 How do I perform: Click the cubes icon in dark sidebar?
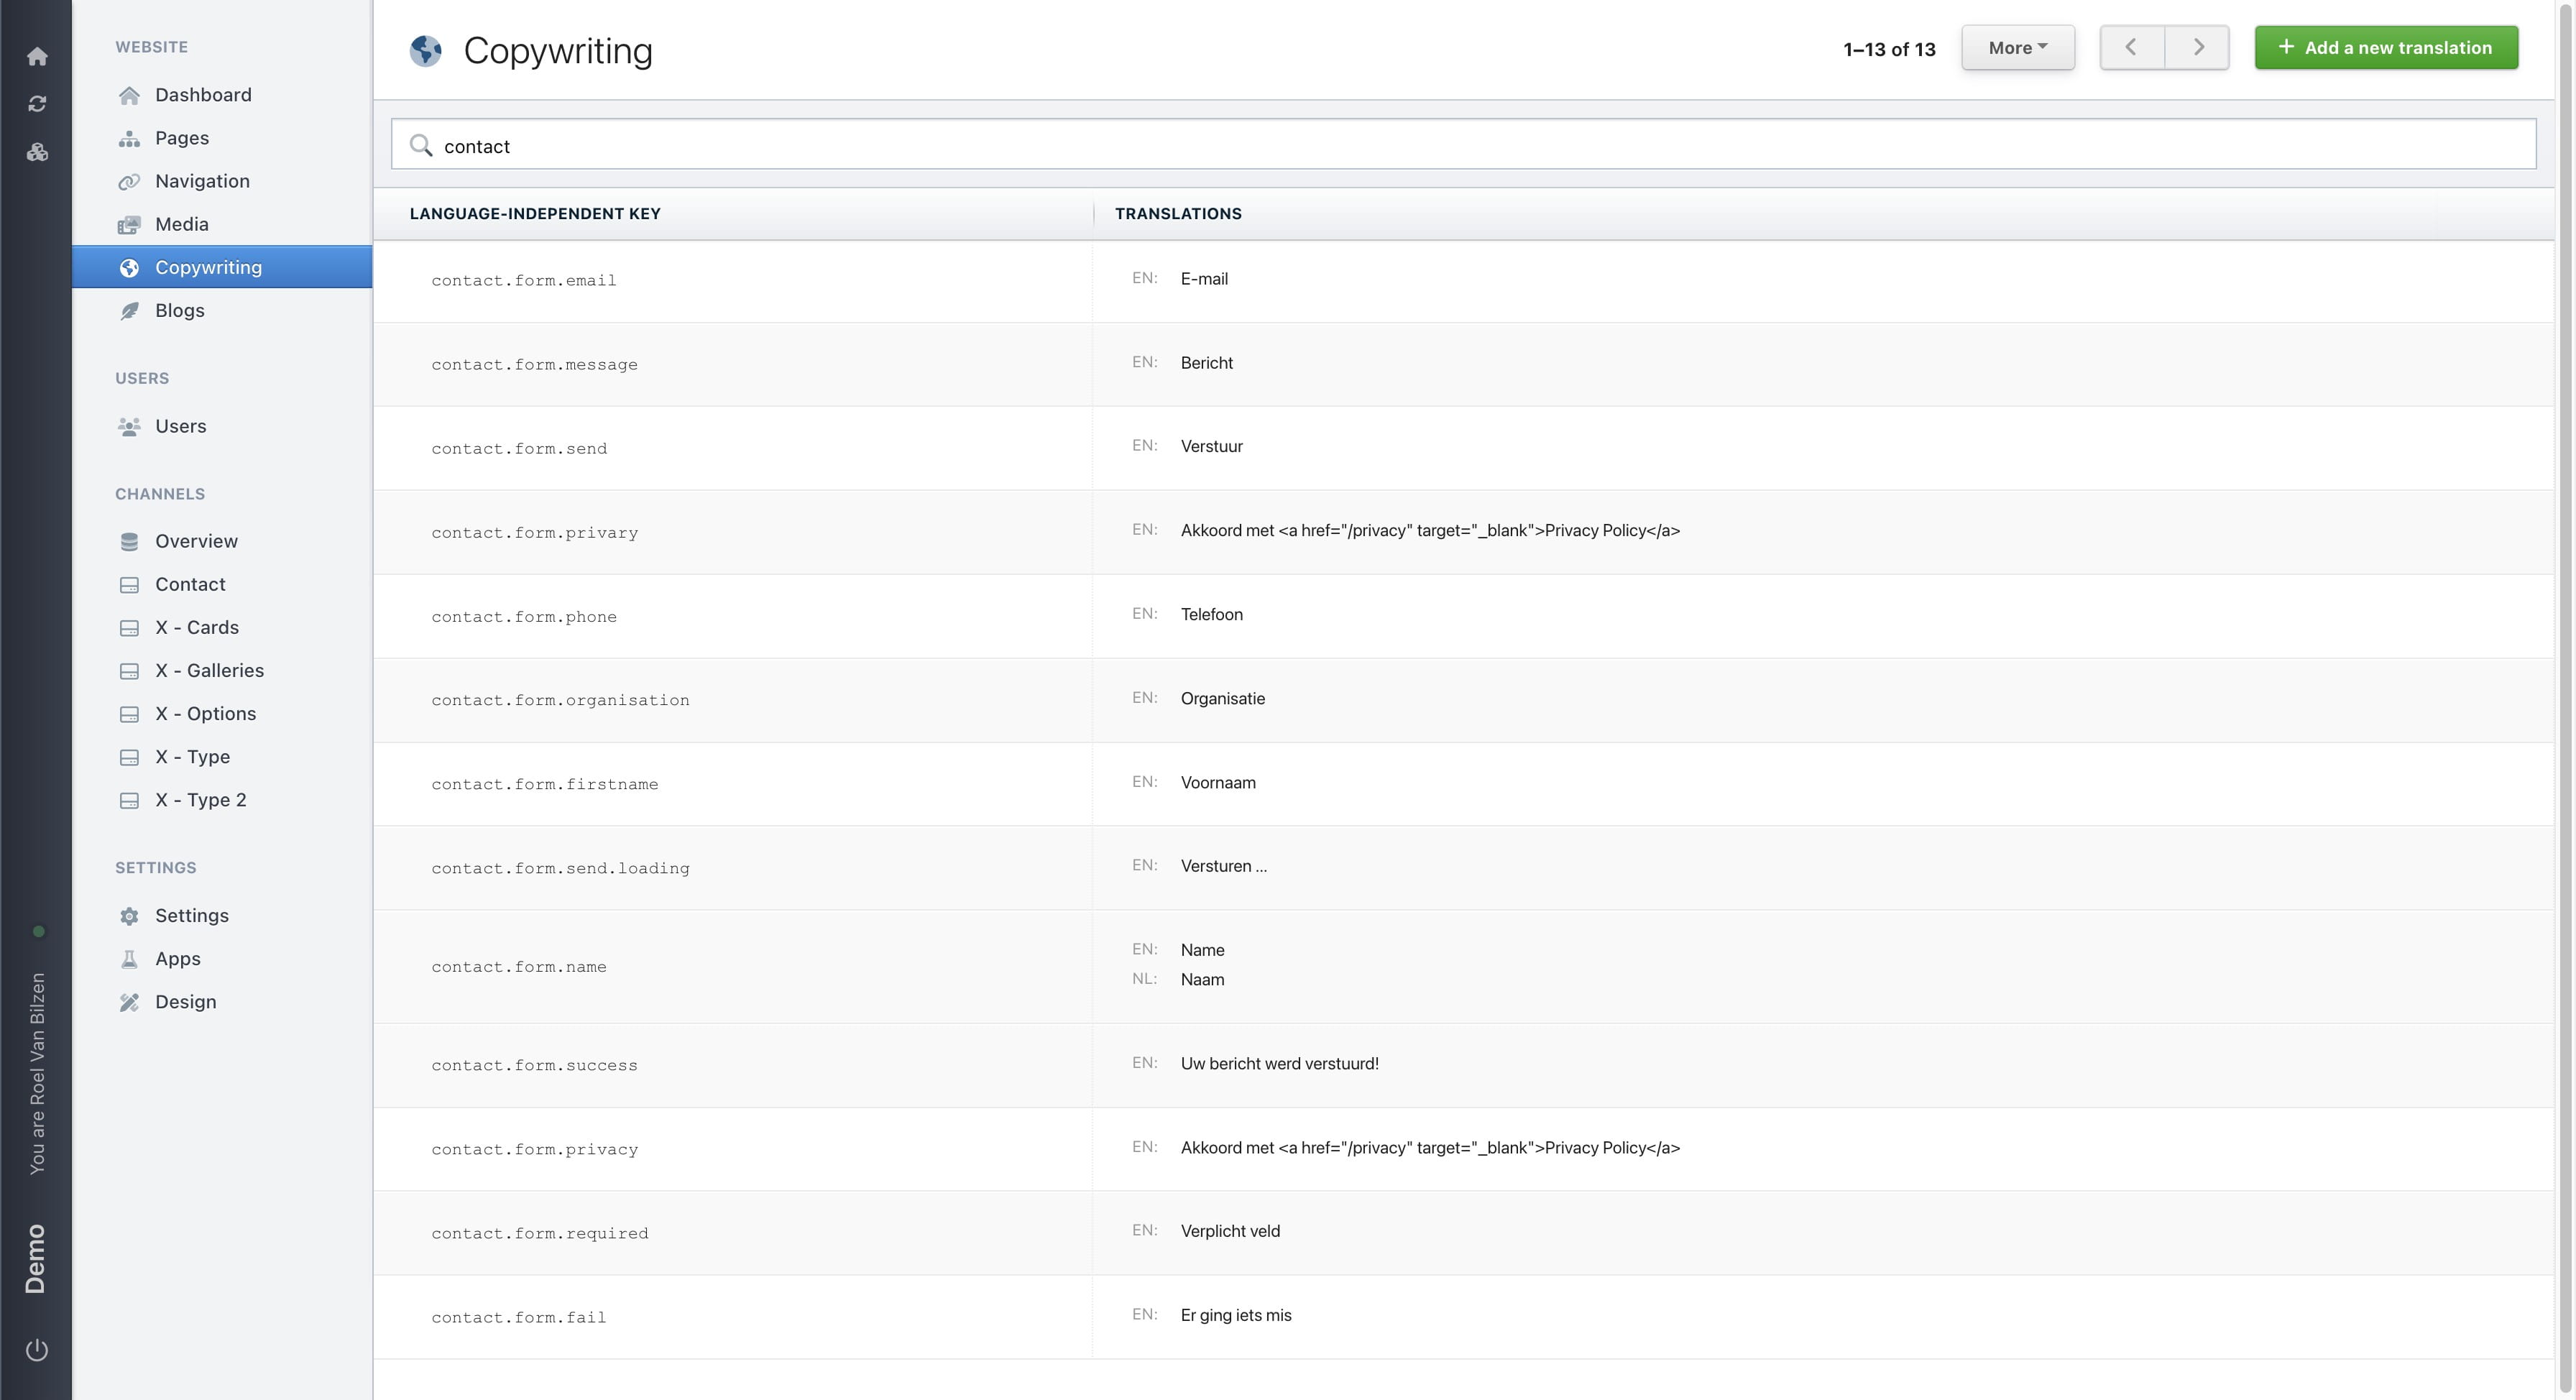click(37, 152)
